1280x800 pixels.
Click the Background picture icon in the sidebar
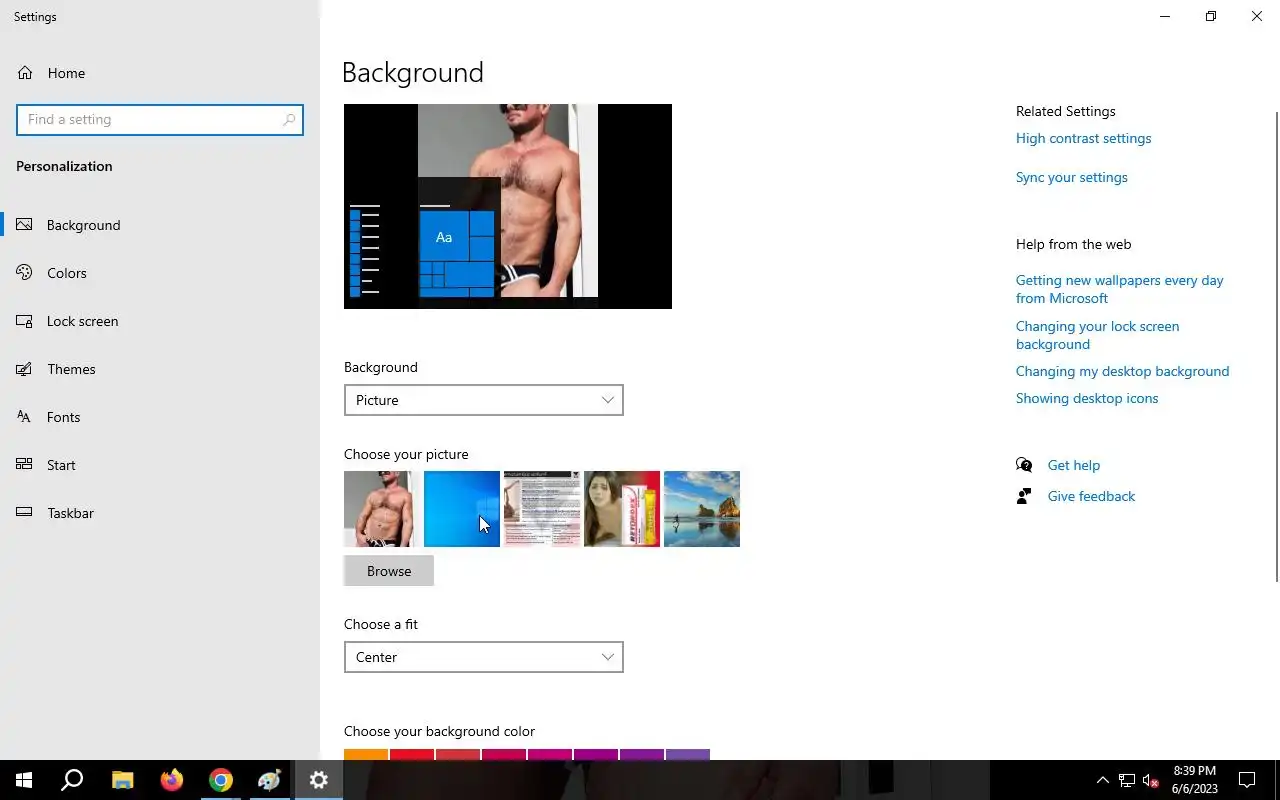(x=25, y=225)
